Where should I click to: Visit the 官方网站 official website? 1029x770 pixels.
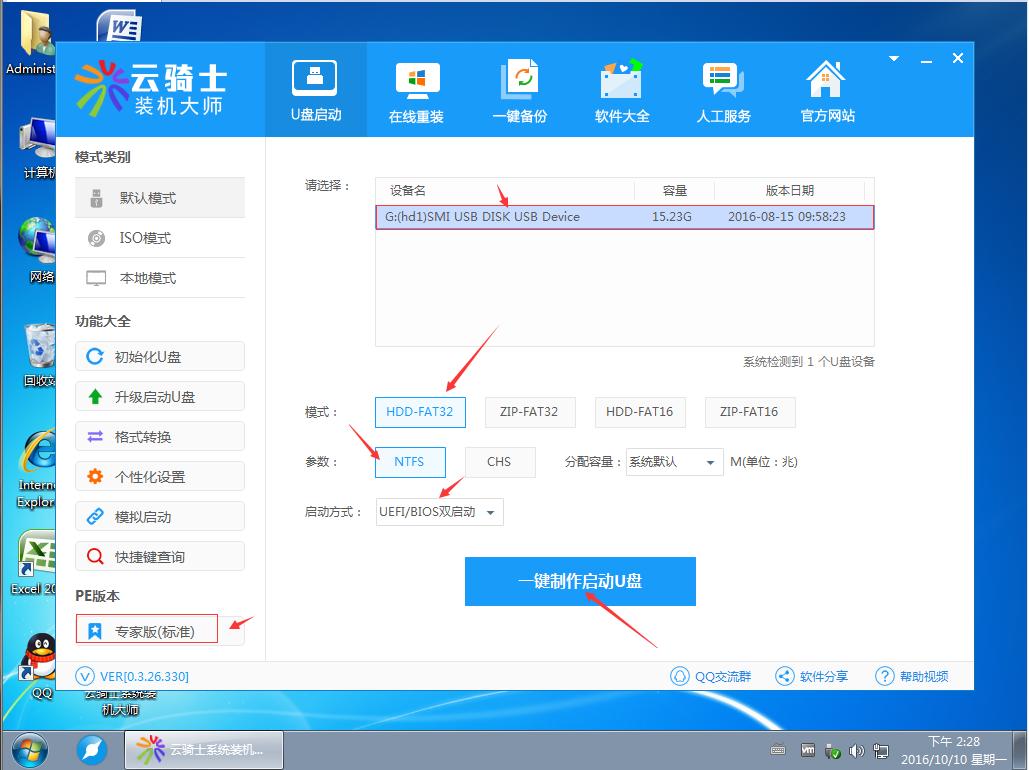[x=824, y=89]
